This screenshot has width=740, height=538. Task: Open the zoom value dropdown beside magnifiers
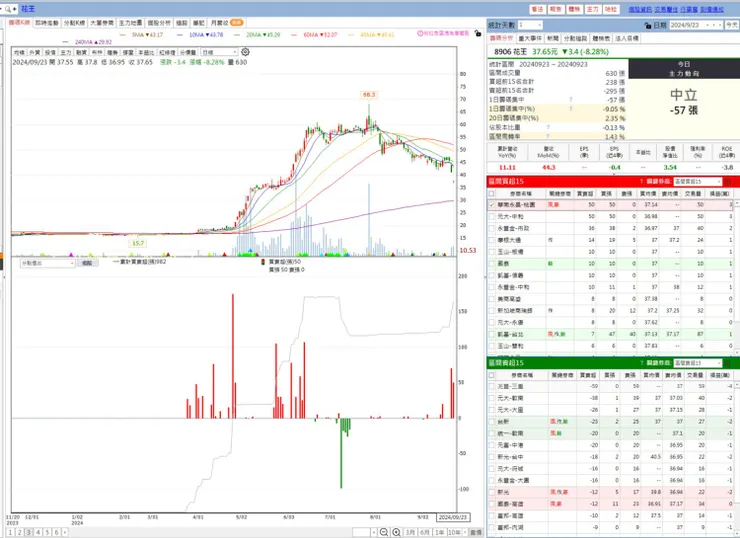click(374, 532)
